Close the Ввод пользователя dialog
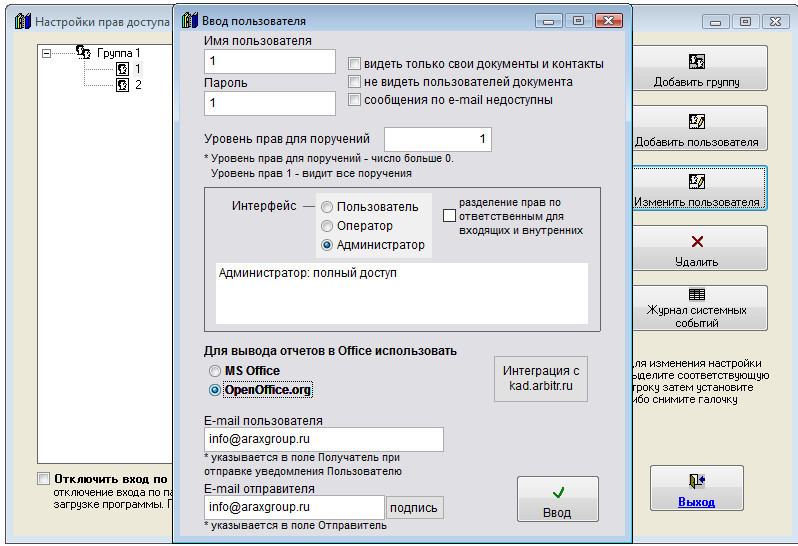 click(609, 21)
